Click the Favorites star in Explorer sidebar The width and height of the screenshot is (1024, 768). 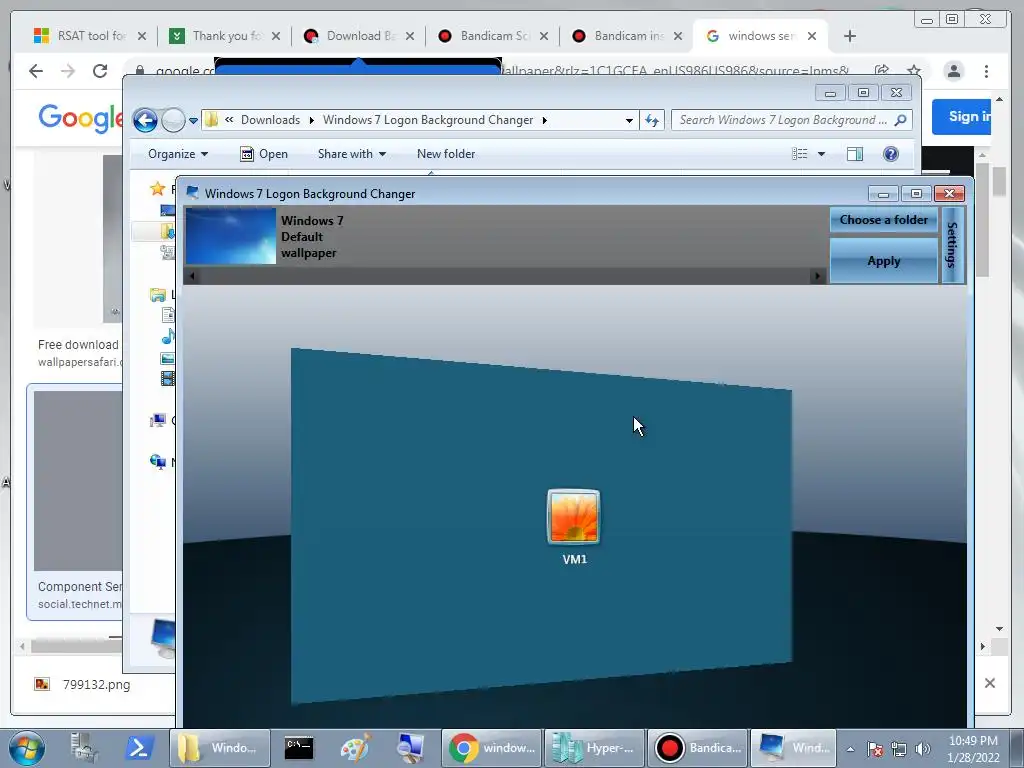tap(157, 189)
